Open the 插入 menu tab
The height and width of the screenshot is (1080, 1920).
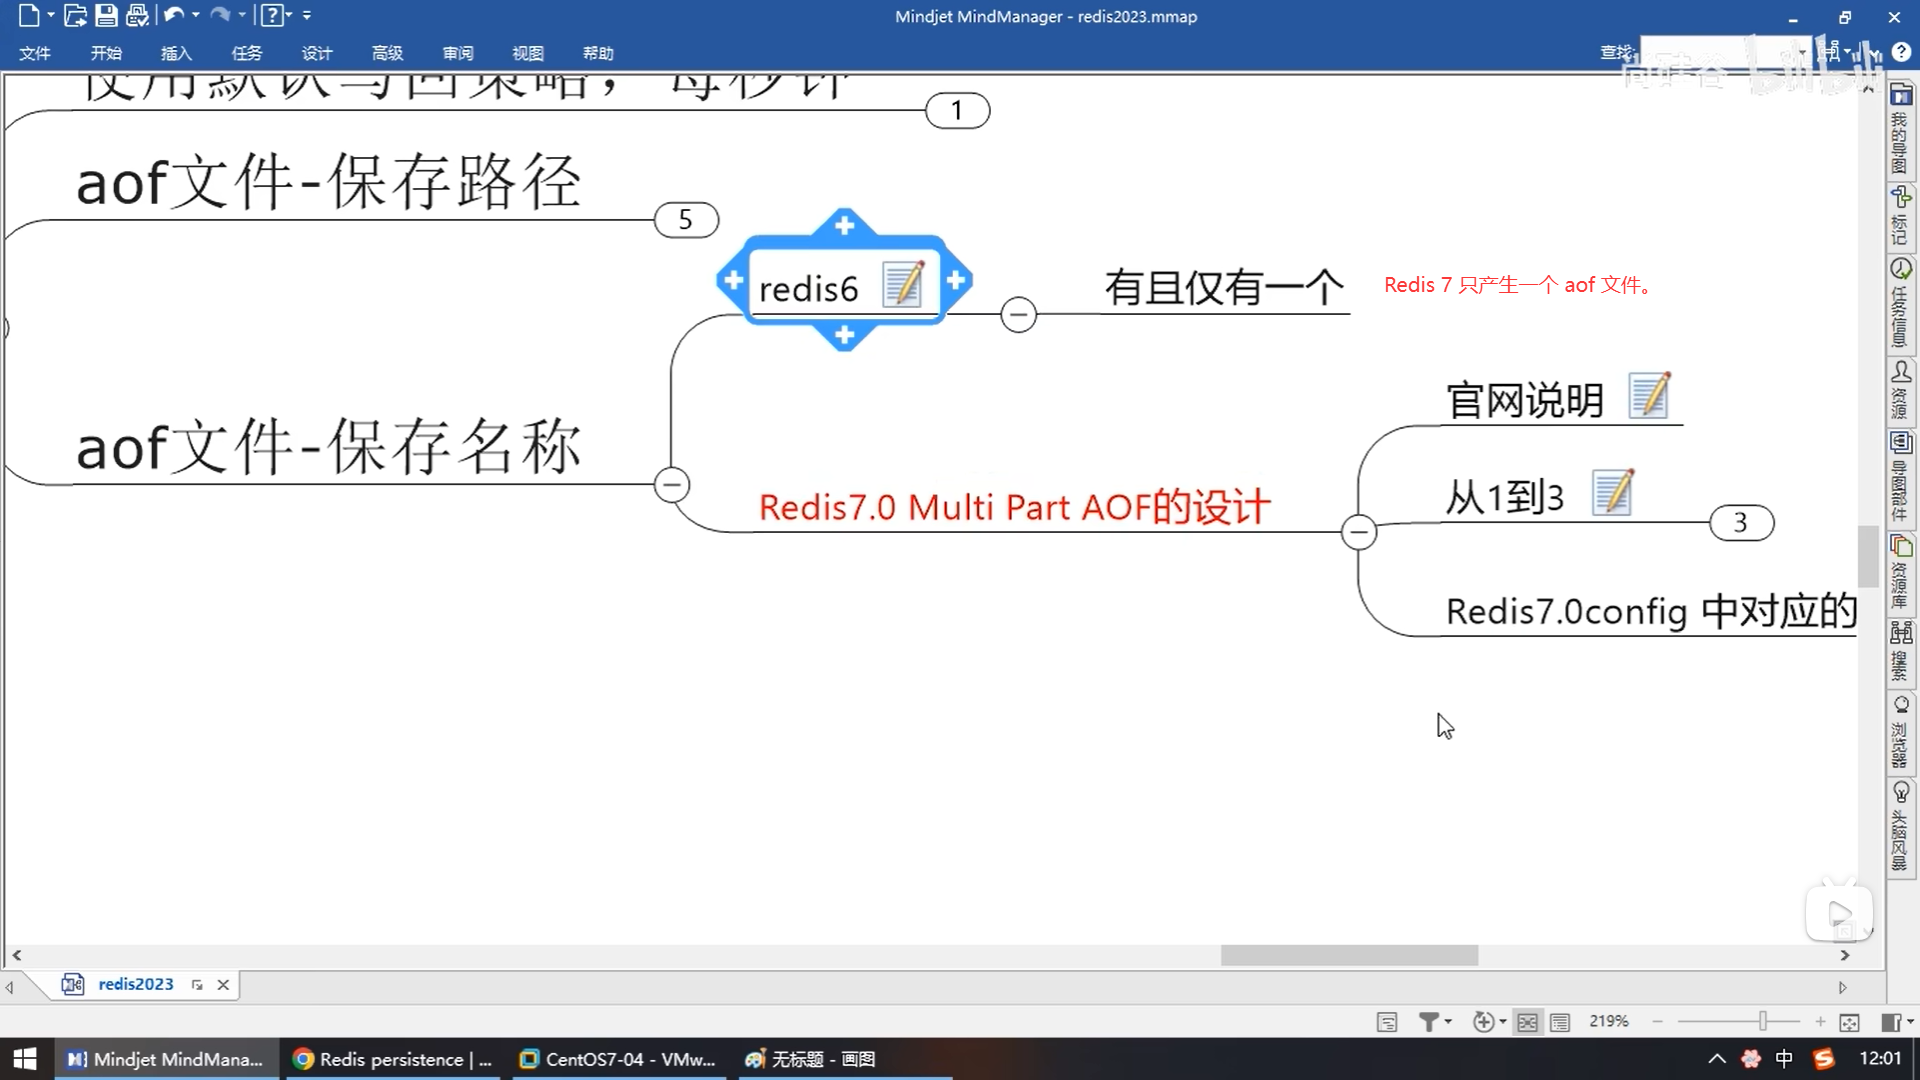tap(176, 53)
